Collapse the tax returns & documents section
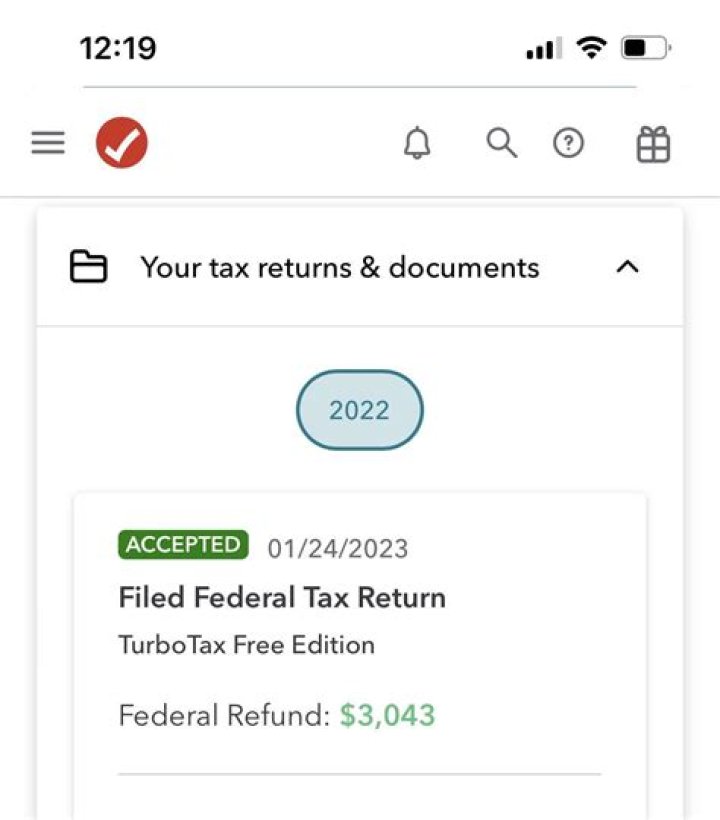 click(627, 267)
